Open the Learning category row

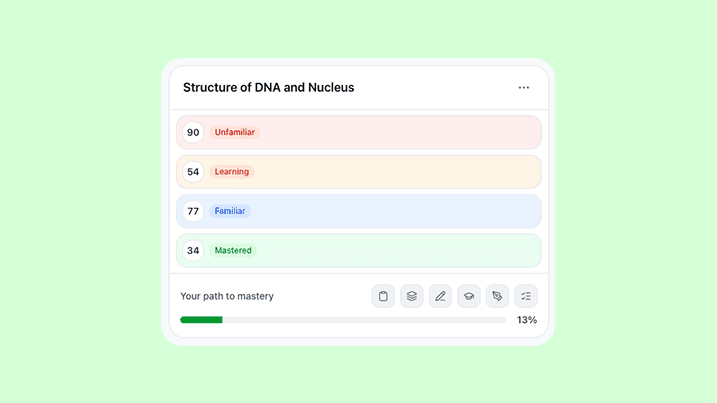coord(400,172)
